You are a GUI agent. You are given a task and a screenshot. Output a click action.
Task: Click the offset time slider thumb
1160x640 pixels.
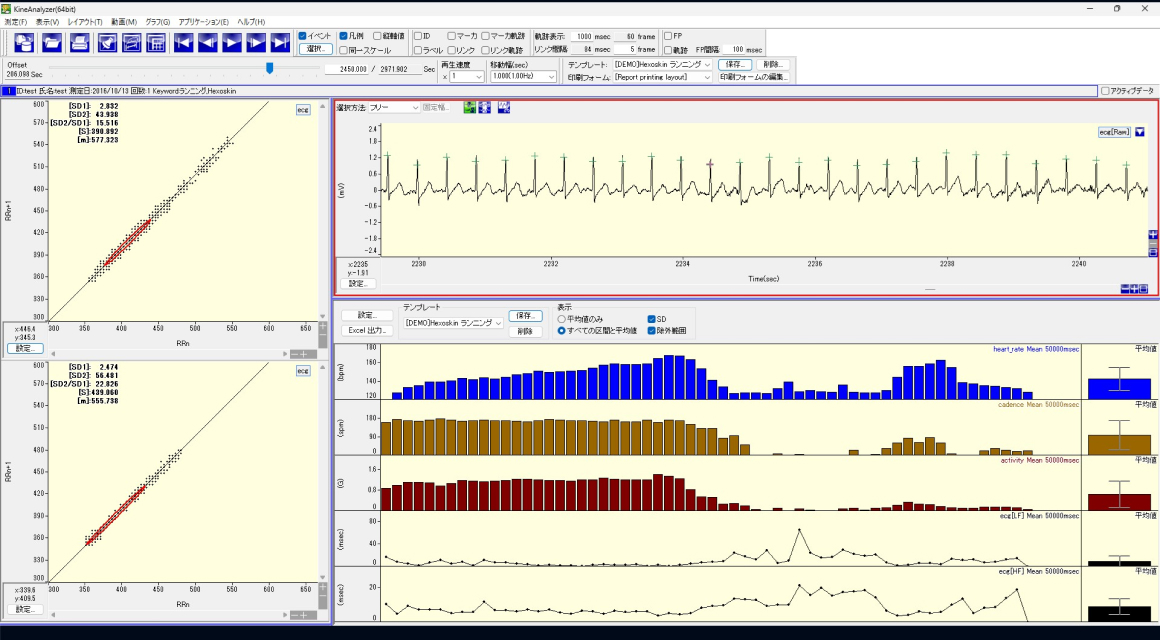[x=269, y=68]
